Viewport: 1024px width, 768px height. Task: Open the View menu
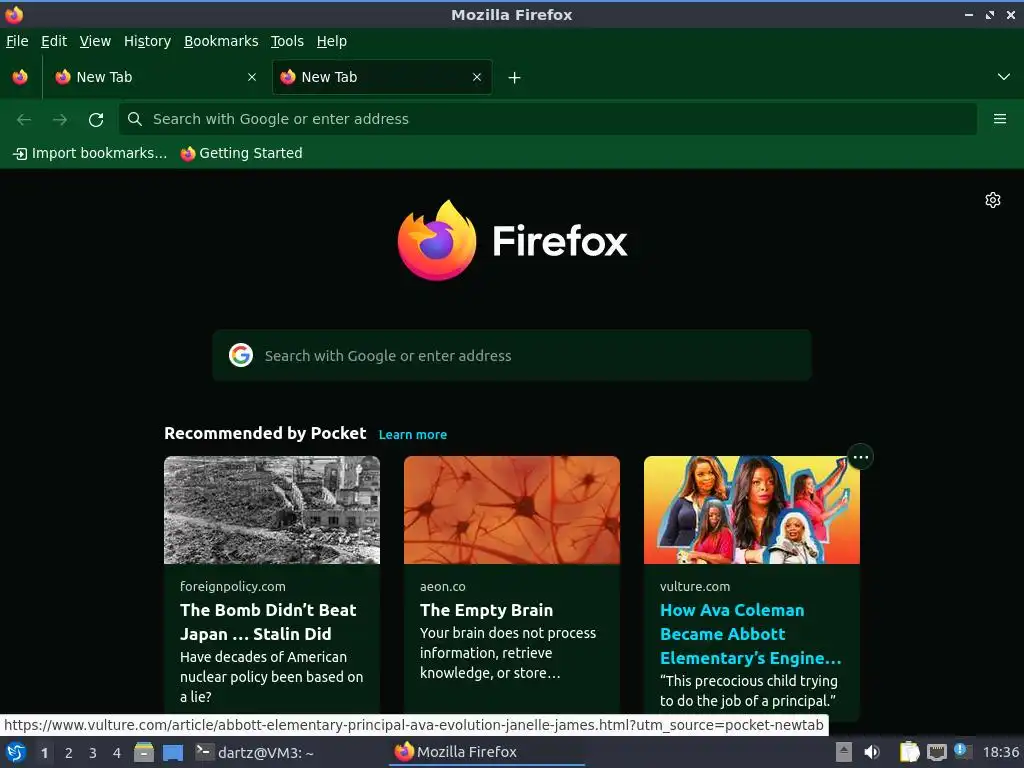pyautogui.click(x=95, y=41)
